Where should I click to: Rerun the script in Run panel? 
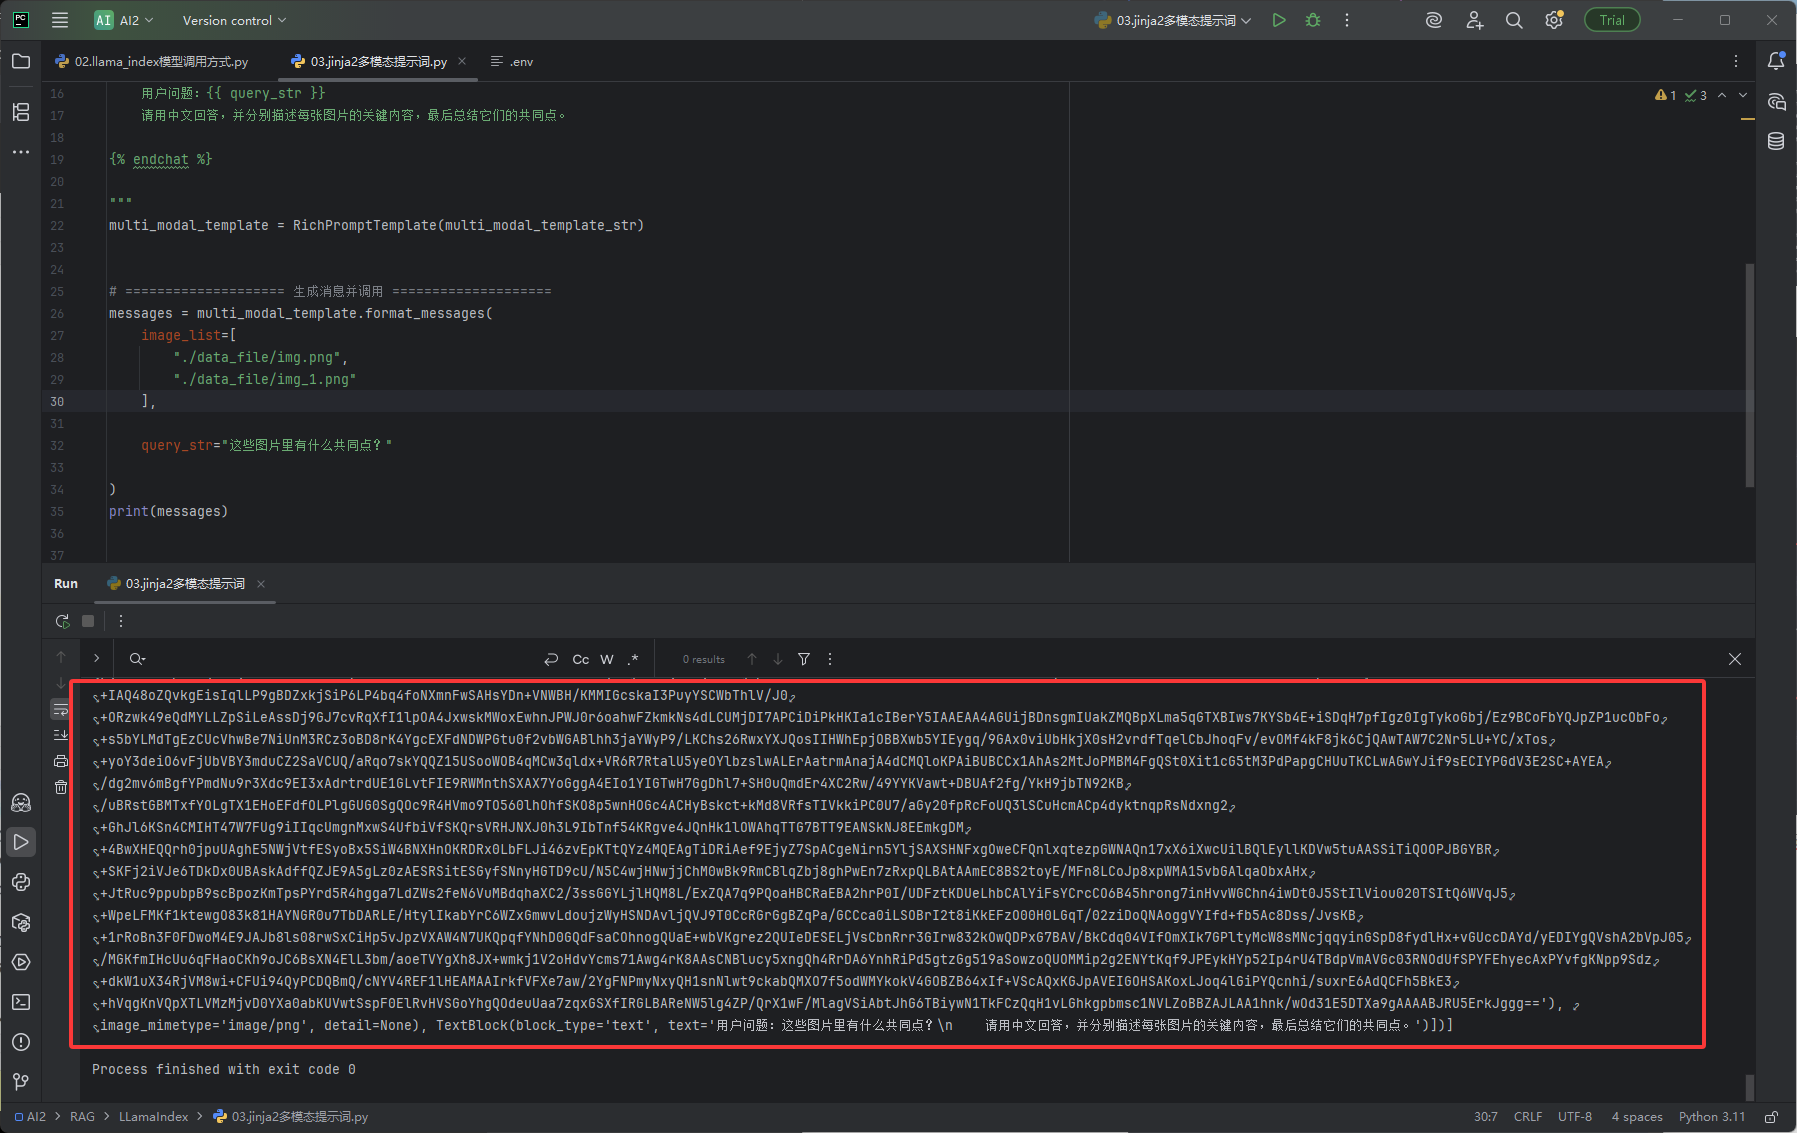(62, 621)
